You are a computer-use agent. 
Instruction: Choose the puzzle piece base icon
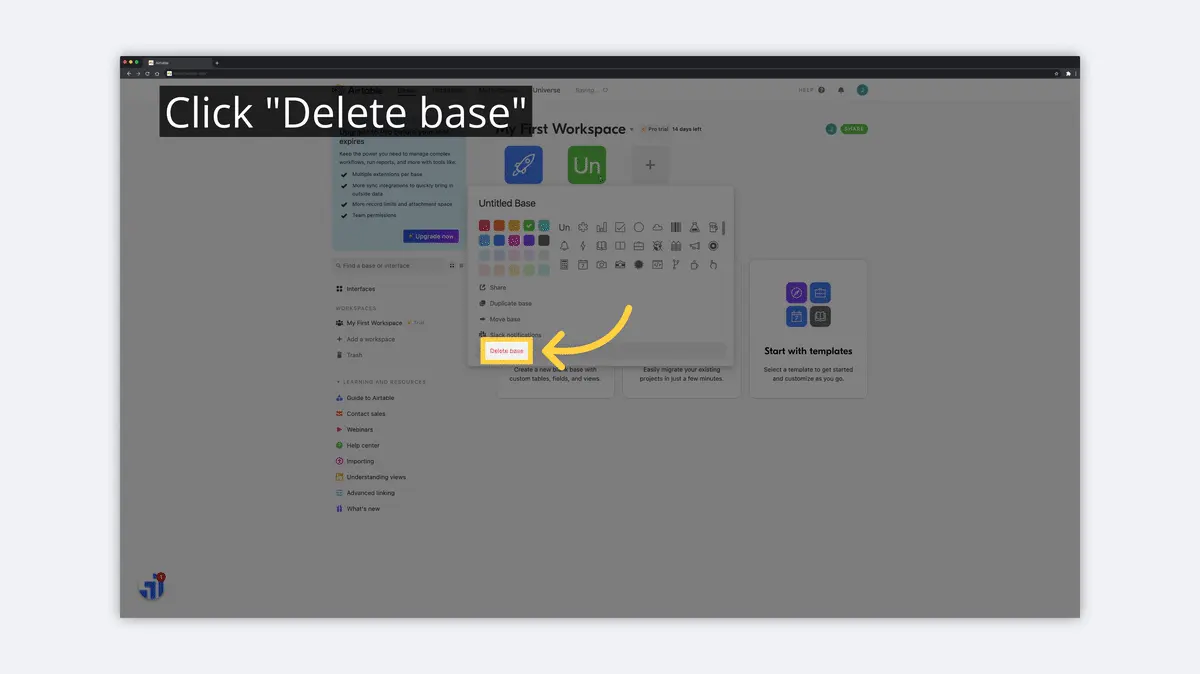pos(583,227)
